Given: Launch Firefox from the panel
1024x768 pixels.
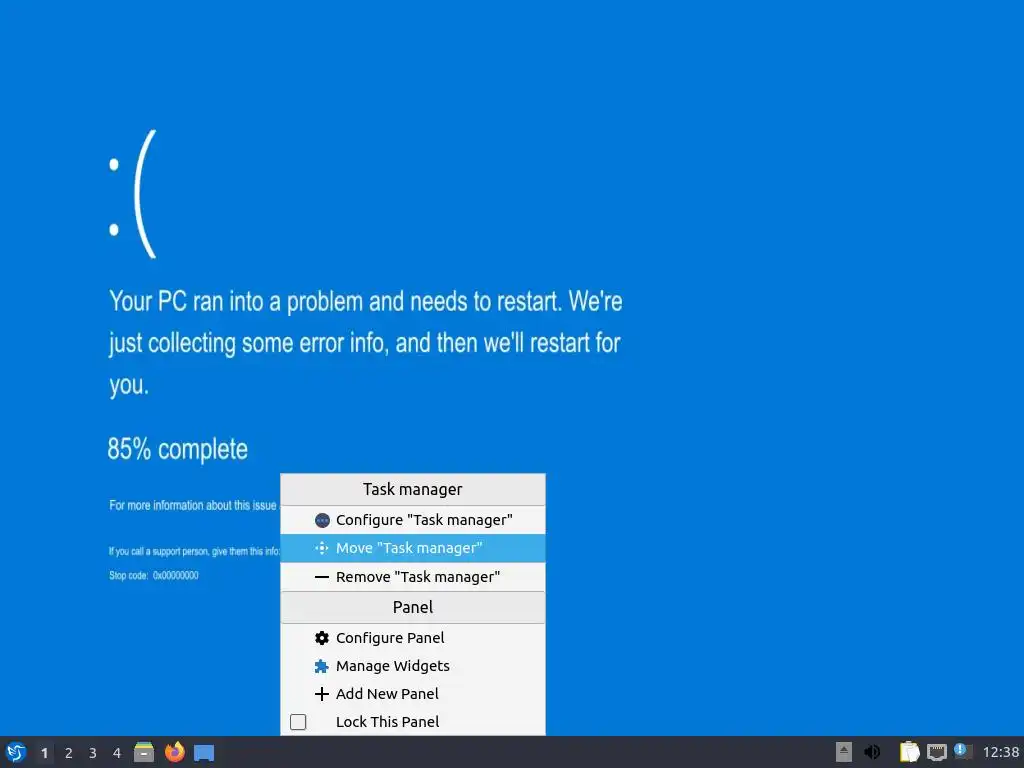Looking at the screenshot, I should tap(174, 752).
